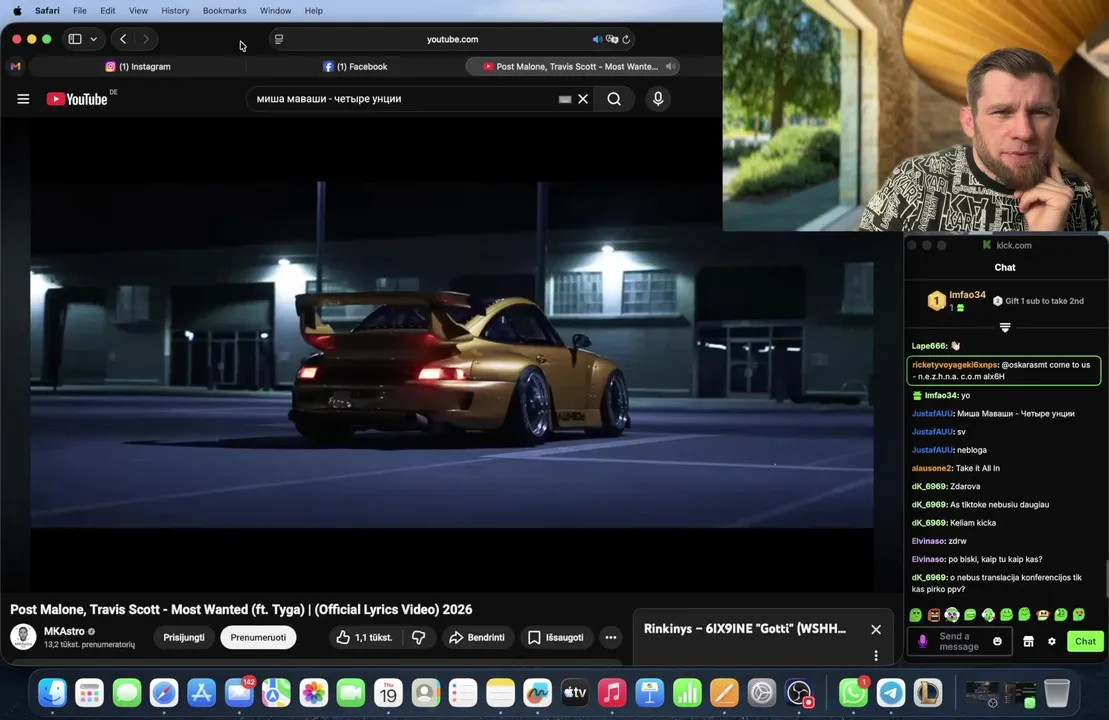Open MKAstro channel avatar

[x=23, y=637]
